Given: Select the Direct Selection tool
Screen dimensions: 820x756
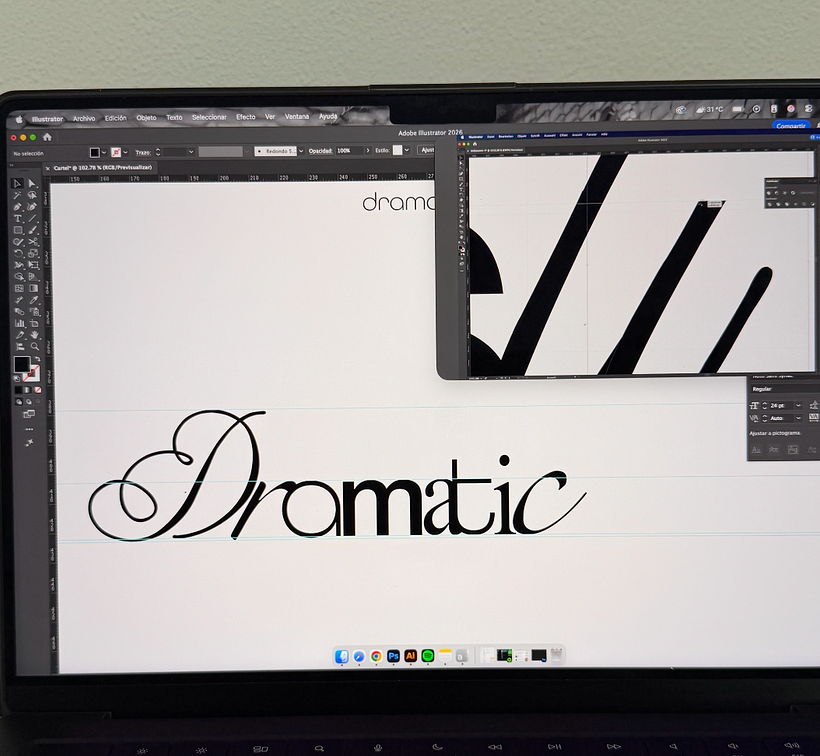Looking at the screenshot, I should coord(32,183).
